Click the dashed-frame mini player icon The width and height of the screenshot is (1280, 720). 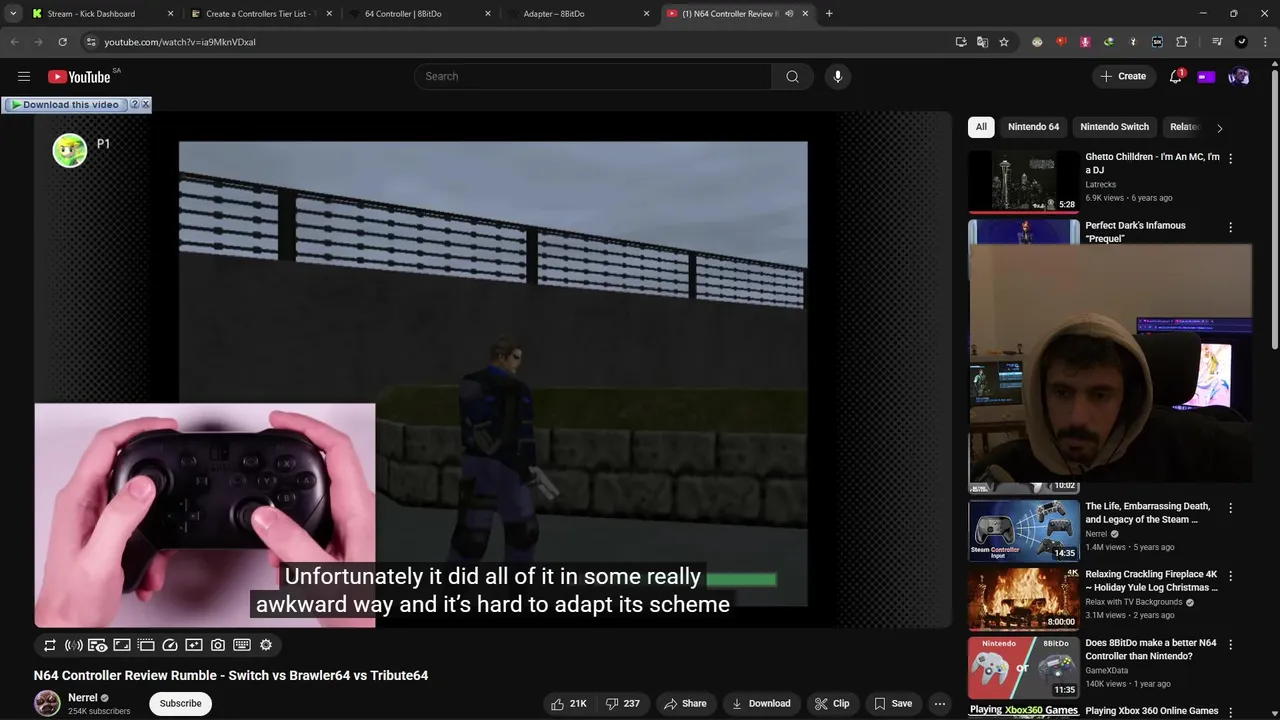(x=146, y=645)
